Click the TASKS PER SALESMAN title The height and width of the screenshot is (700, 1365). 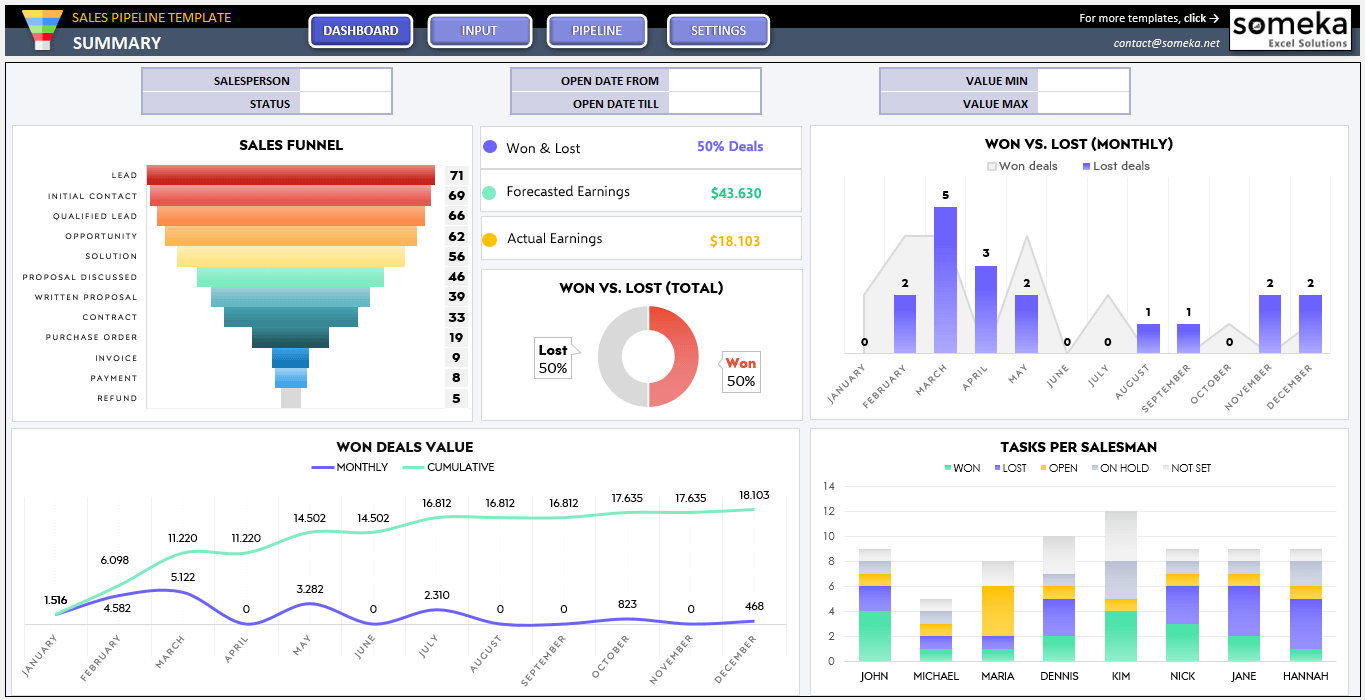[x=1078, y=447]
